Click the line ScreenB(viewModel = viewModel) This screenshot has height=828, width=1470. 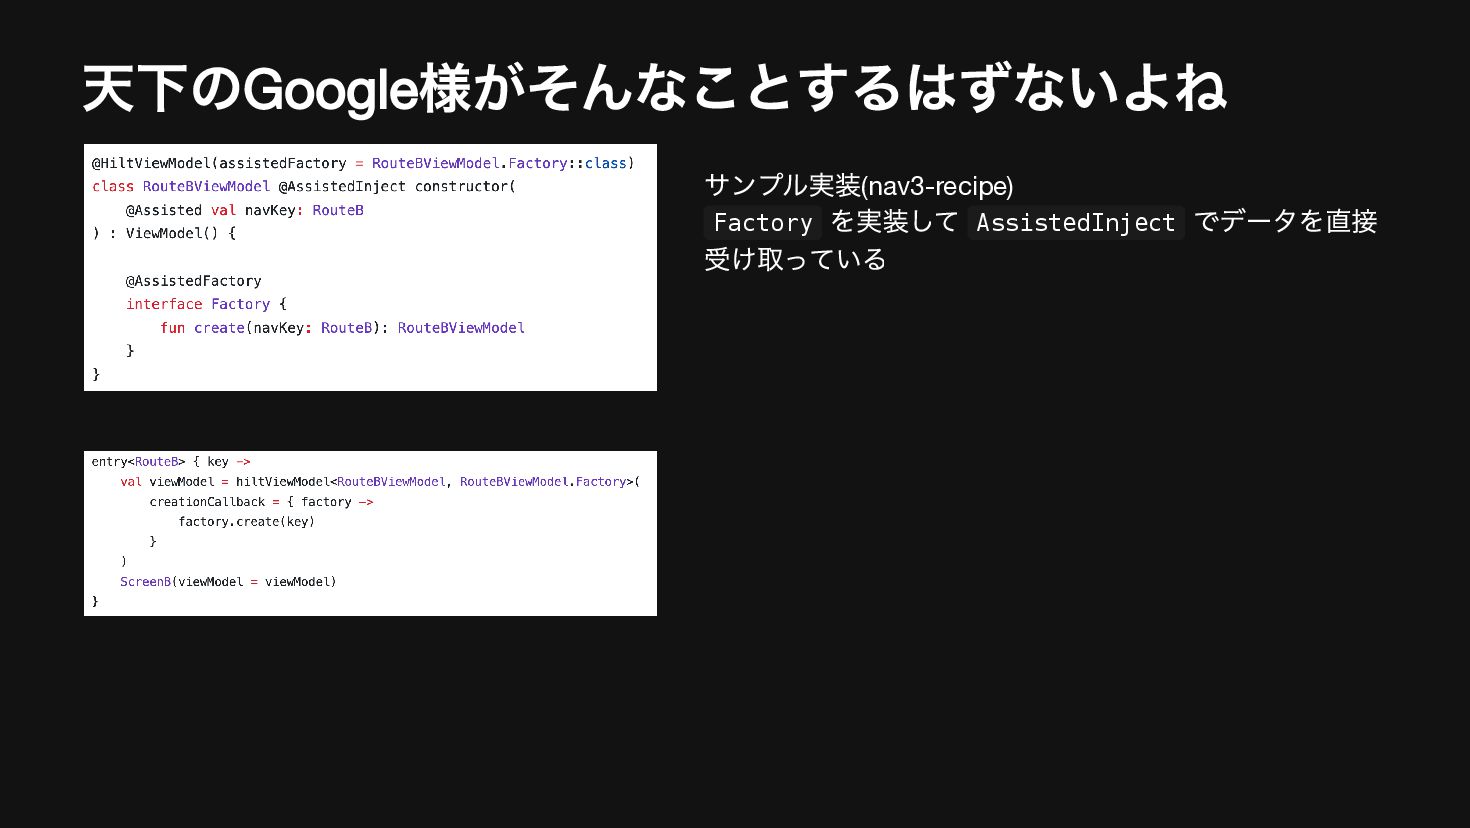click(228, 582)
